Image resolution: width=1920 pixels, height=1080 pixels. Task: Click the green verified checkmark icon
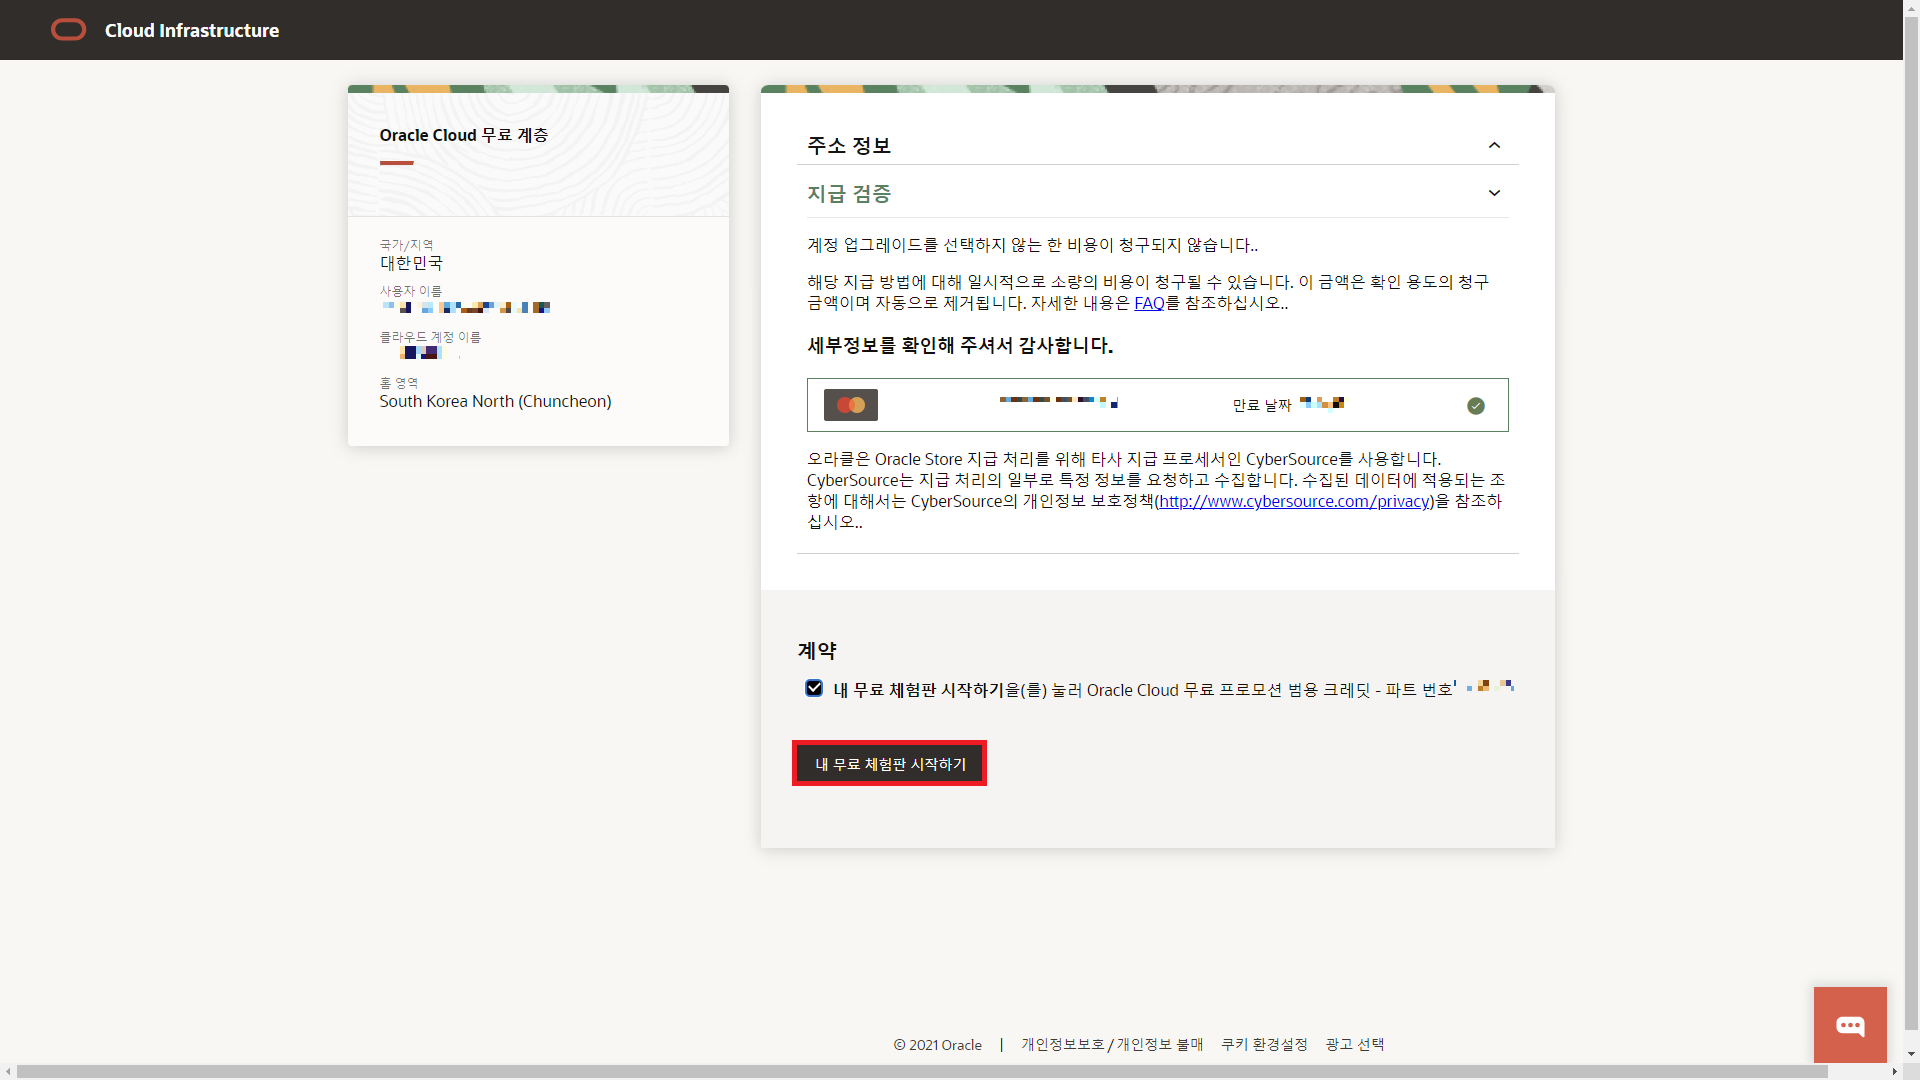(1475, 406)
